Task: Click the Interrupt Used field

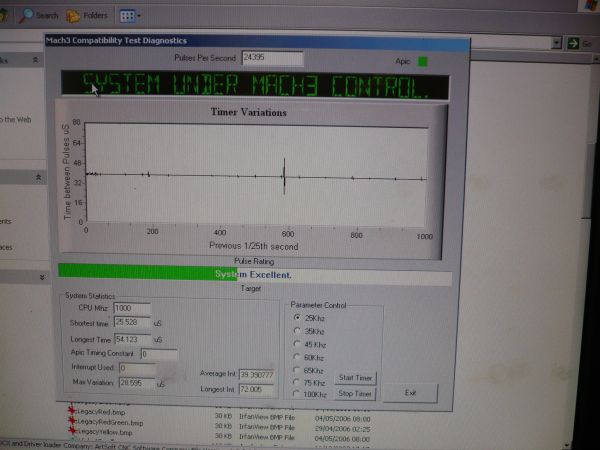Action: (x=137, y=368)
